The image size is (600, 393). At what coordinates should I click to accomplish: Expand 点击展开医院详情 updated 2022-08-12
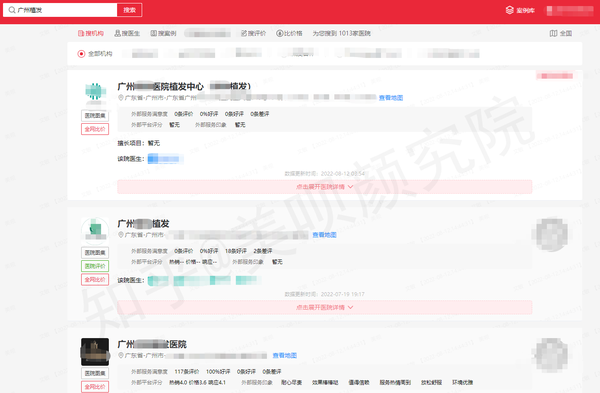pos(324,187)
